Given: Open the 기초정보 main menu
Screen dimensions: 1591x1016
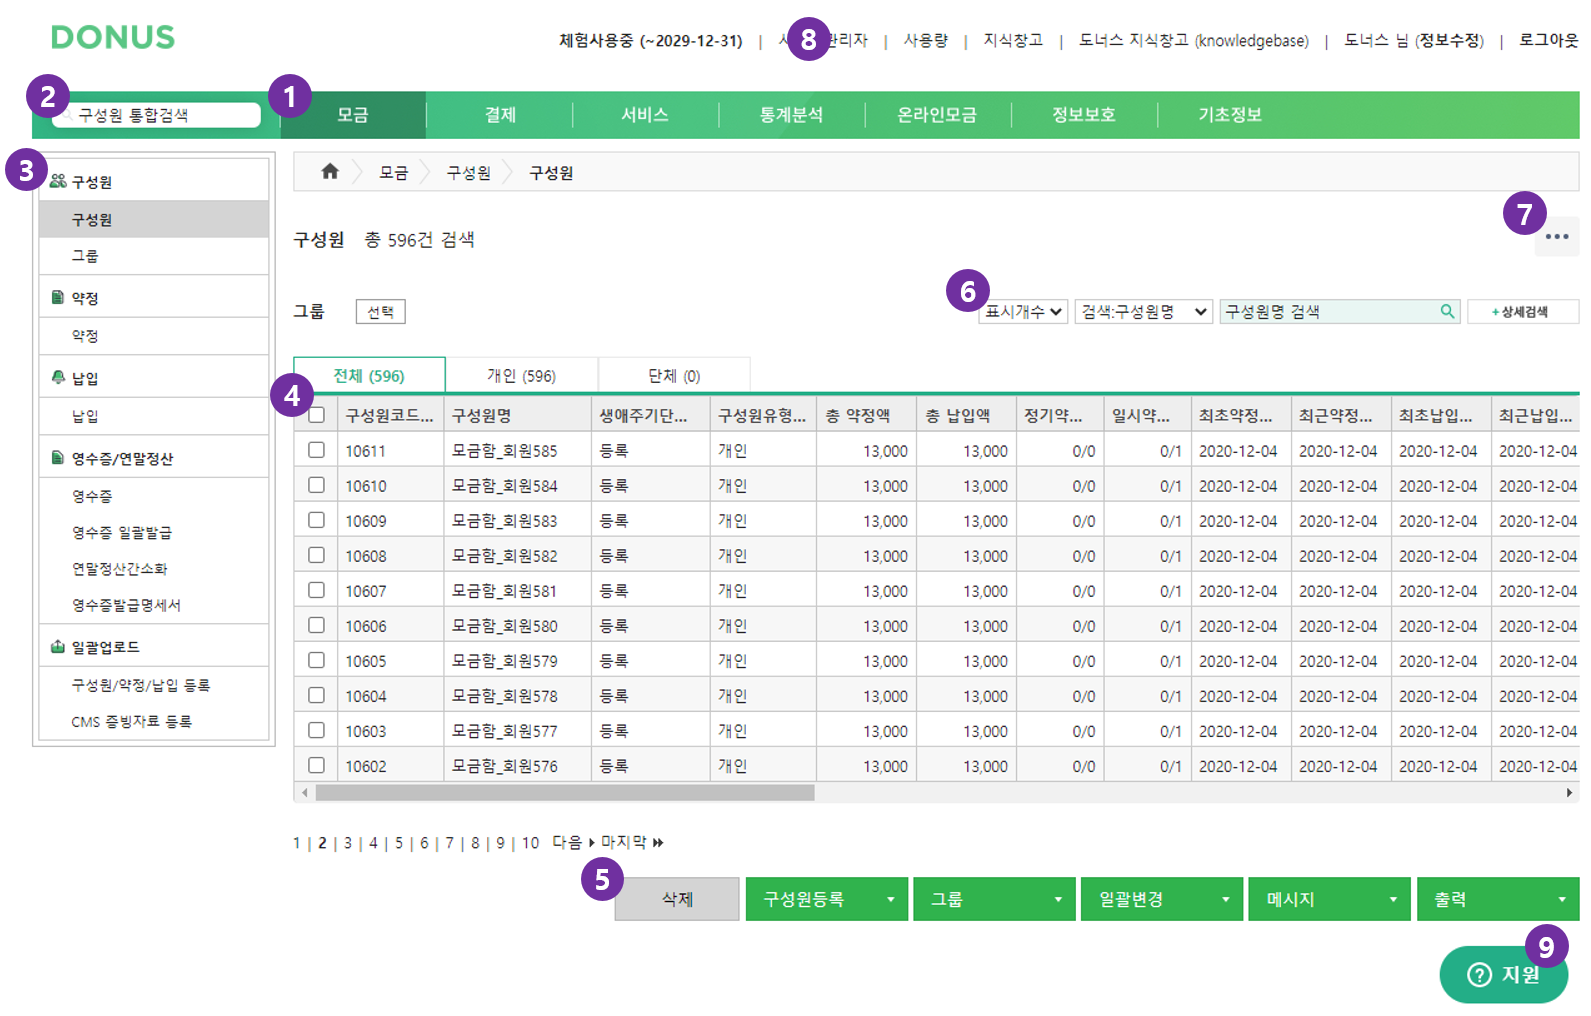Looking at the screenshot, I should tap(1230, 115).
